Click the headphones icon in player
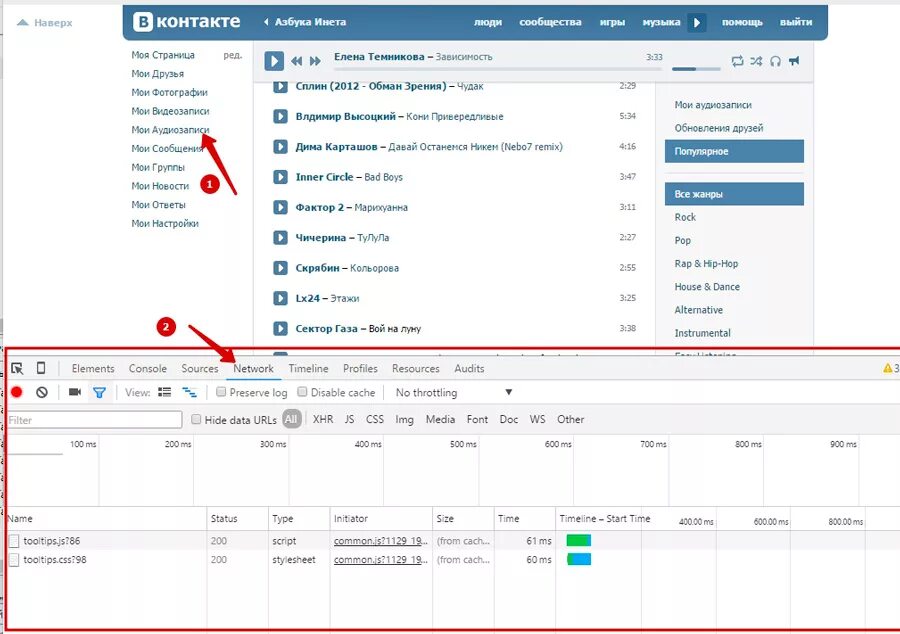The width and height of the screenshot is (900, 634). [775, 61]
